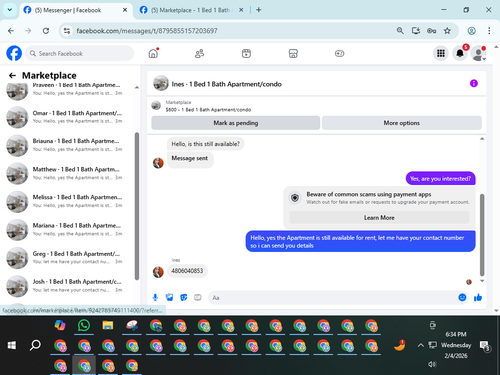Image resolution: width=500 pixels, height=375 pixels.
Task: Open the Marketplace storefront icon
Action: (x=293, y=53)
